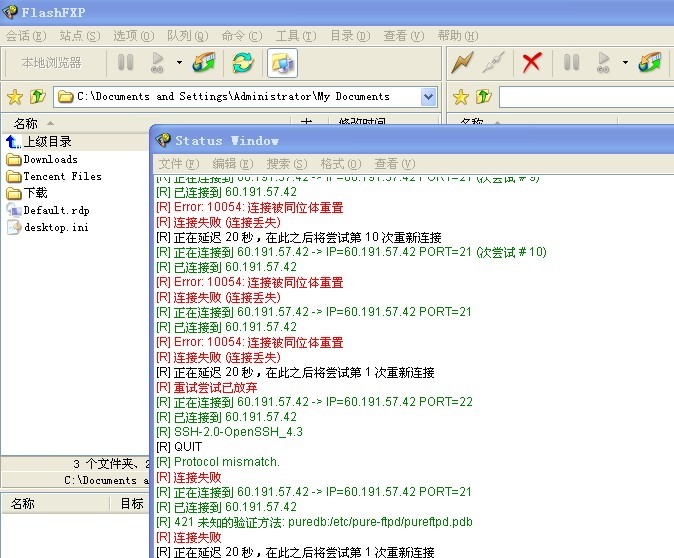674x558 pixels.
Task: Open the main 查看 (View) menu
Action: pyautogui.click(x=404, y=36)
